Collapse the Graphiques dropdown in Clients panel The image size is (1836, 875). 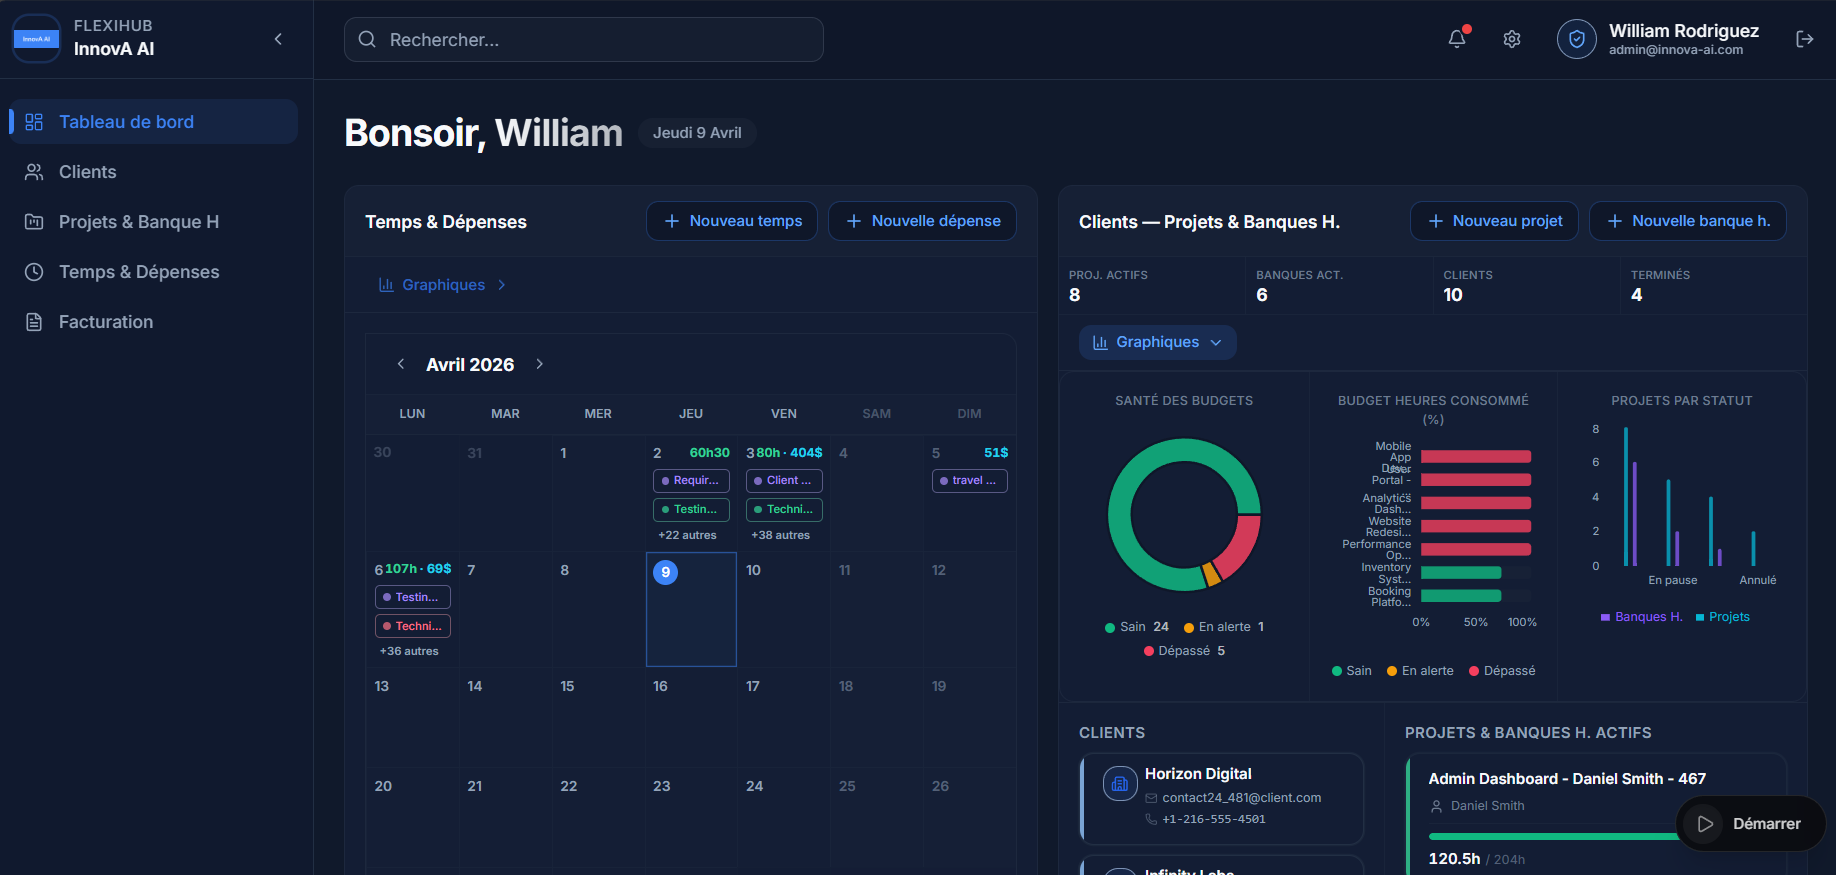[x=1157, y=342]
